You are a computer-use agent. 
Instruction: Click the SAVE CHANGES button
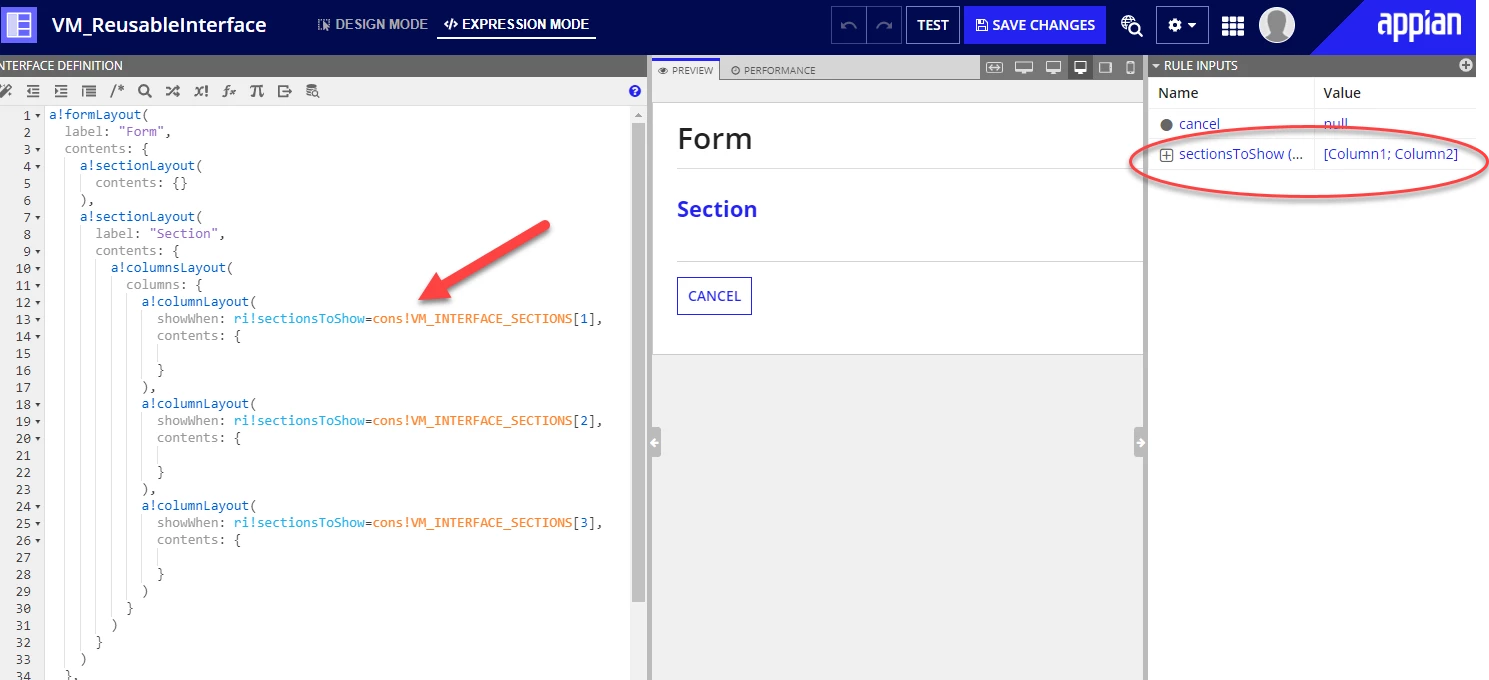pyautogui.click(x=1035, y=25)
